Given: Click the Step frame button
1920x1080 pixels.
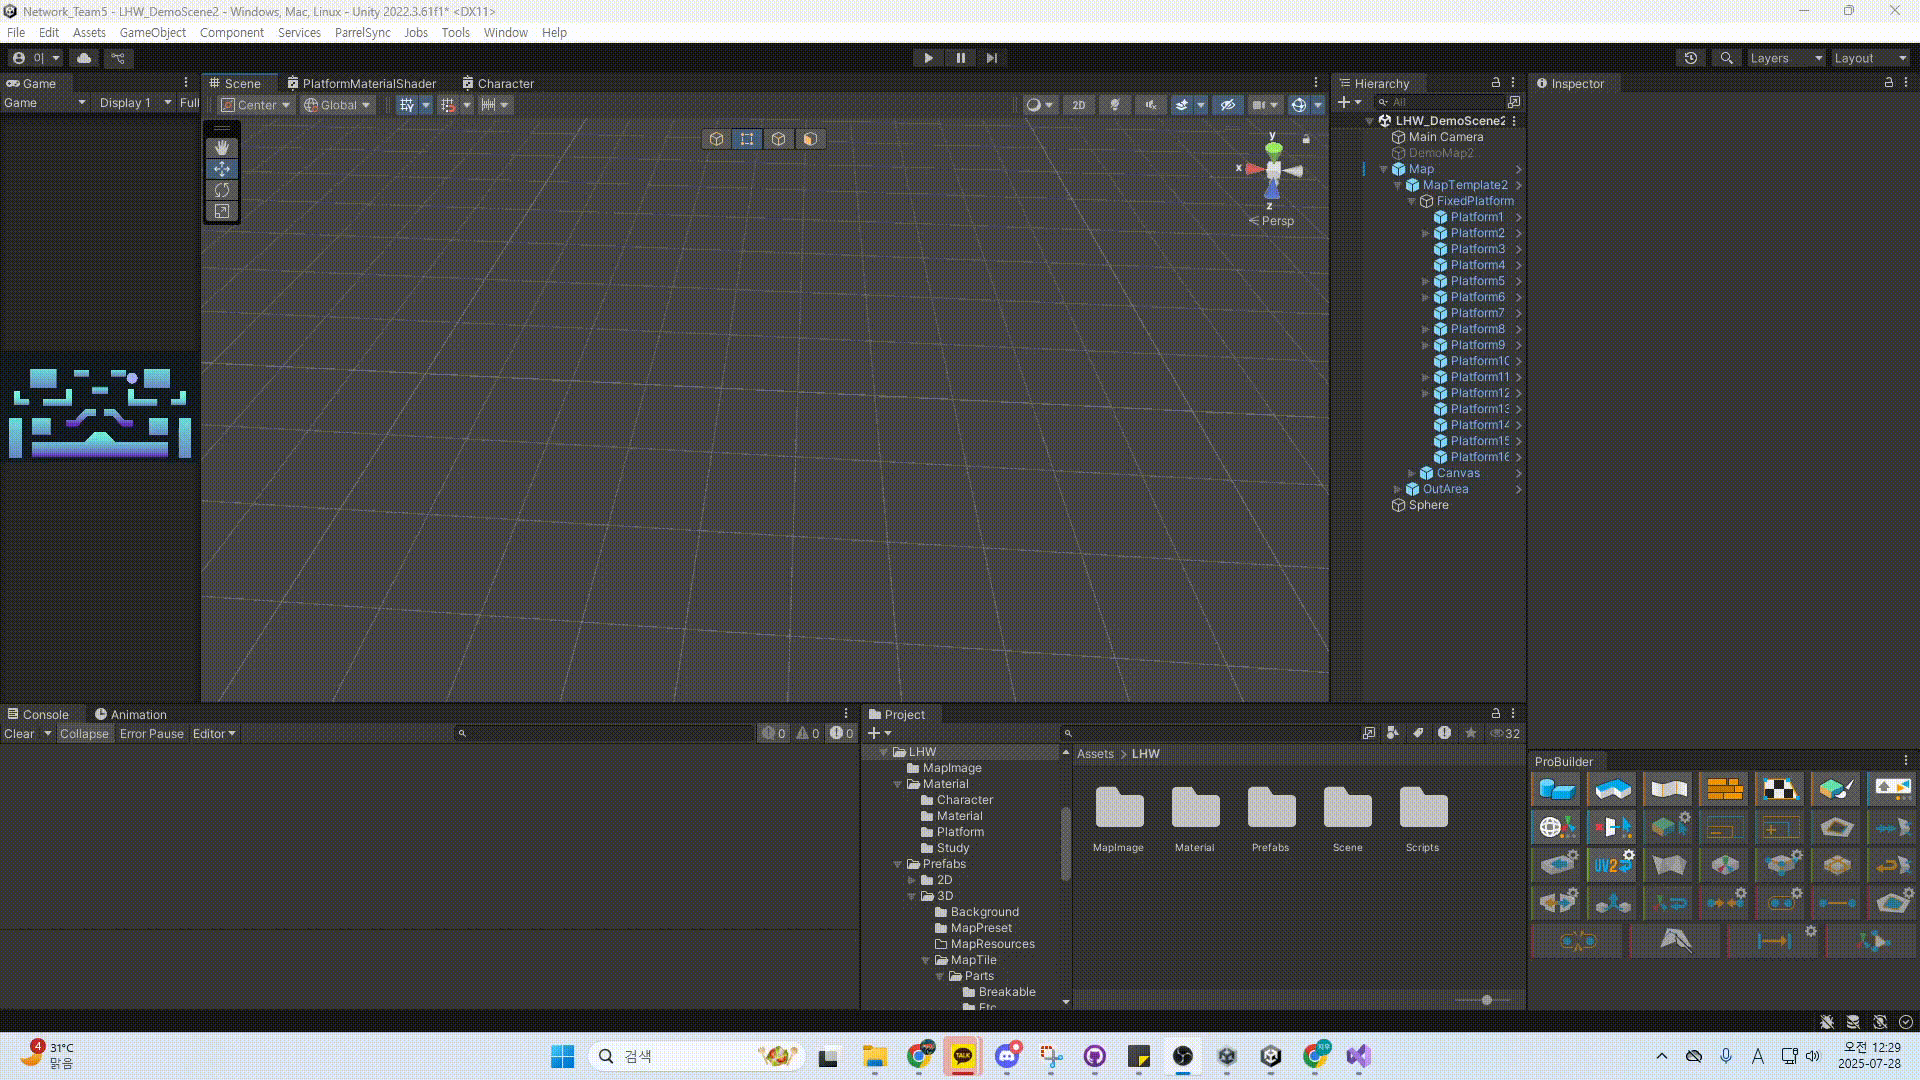Looking at the screenshot, I should coord(991,58).
